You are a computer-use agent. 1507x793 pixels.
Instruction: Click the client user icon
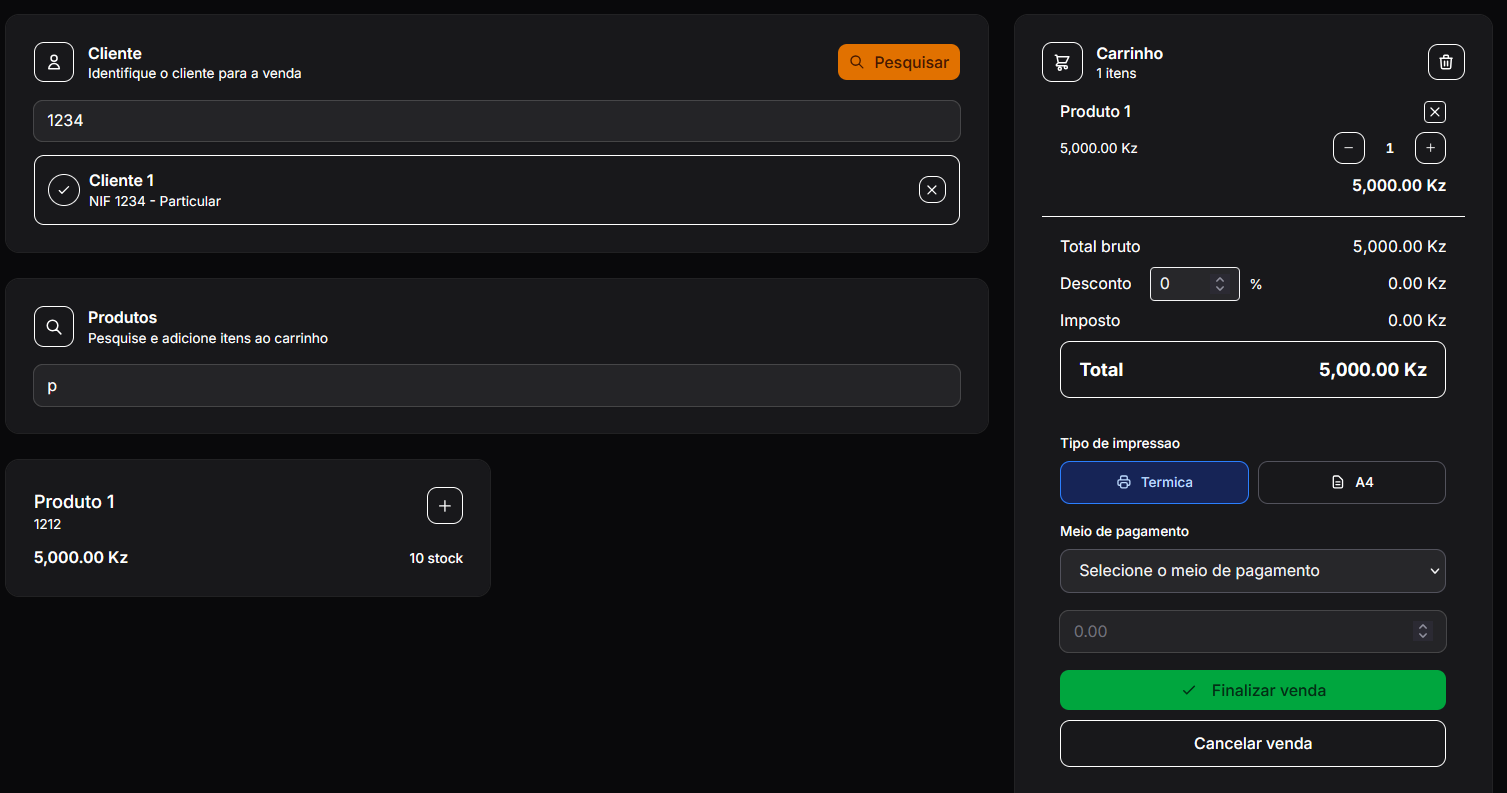click(x=54, y=62)
